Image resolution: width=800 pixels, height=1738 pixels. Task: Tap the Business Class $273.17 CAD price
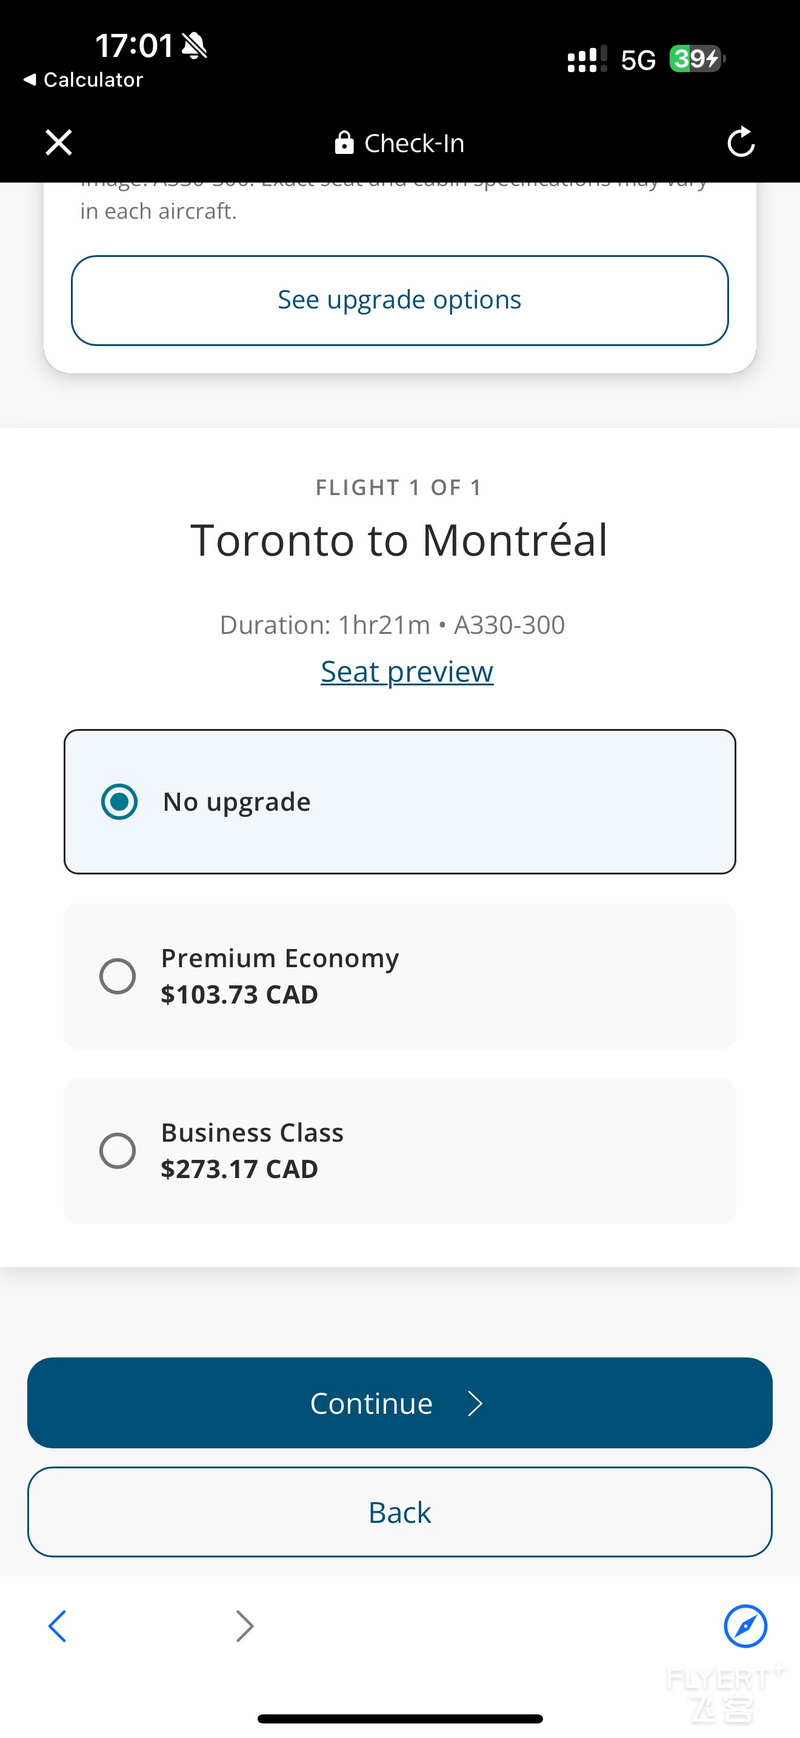click(x=239, y=1169)
